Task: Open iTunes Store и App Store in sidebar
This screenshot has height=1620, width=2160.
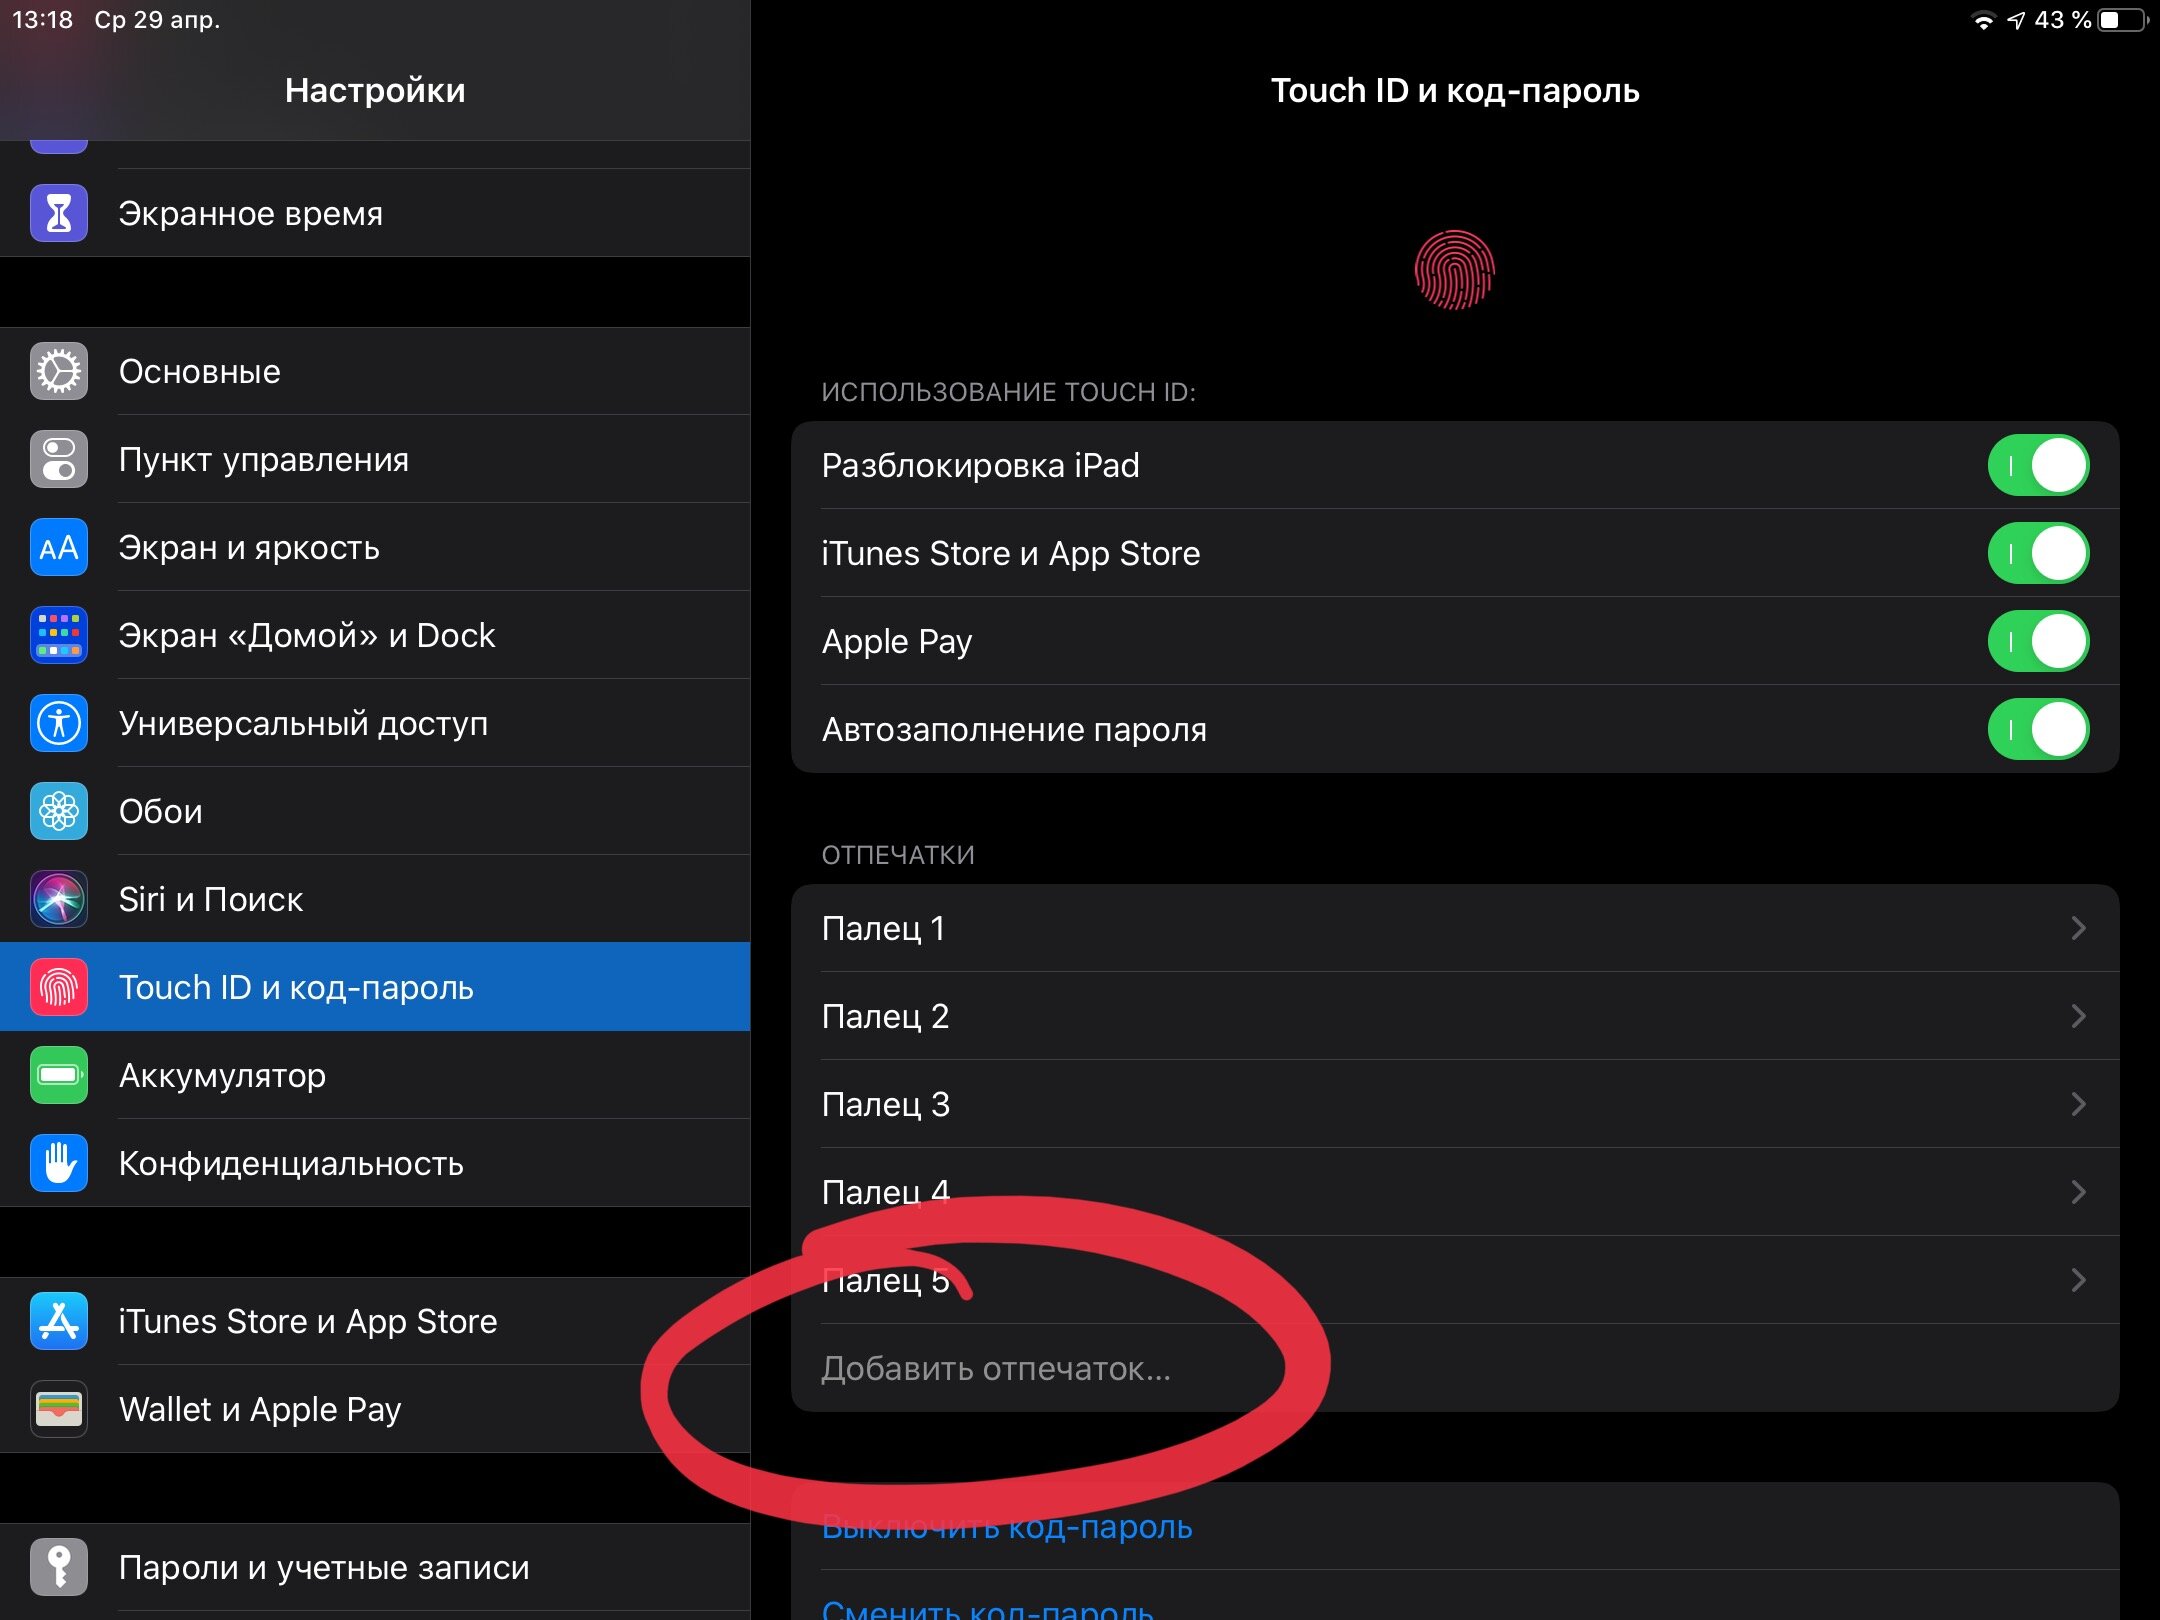Action: 375,1322
